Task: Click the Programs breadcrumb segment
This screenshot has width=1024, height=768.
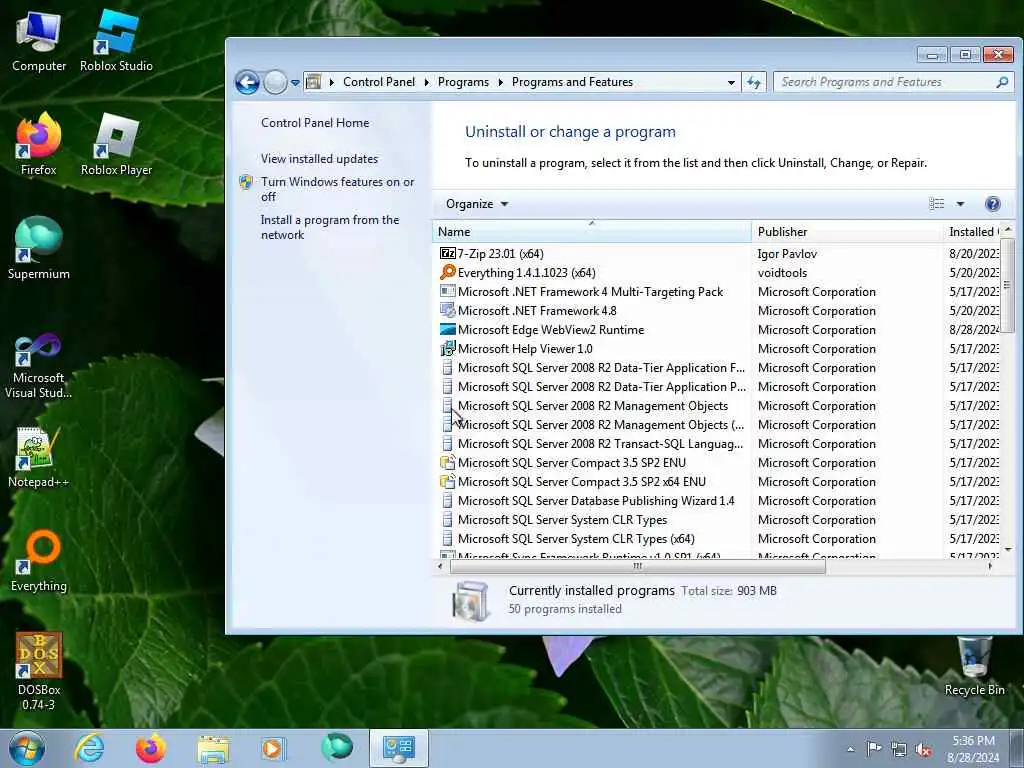Action: [x=463, y=82]
